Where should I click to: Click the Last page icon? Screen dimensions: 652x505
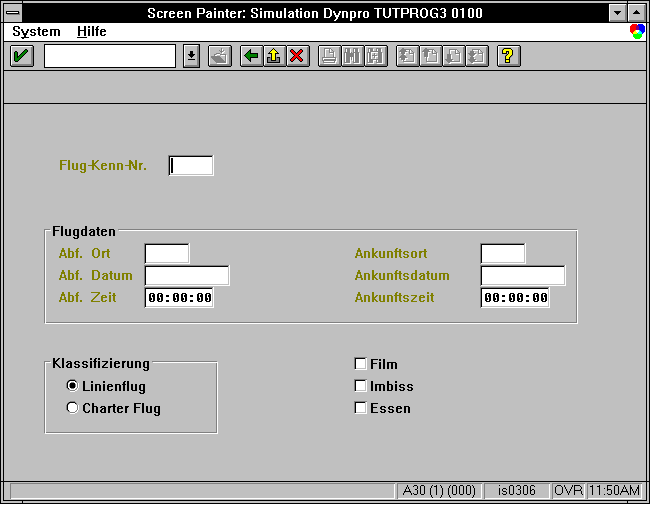click(477, 56)
